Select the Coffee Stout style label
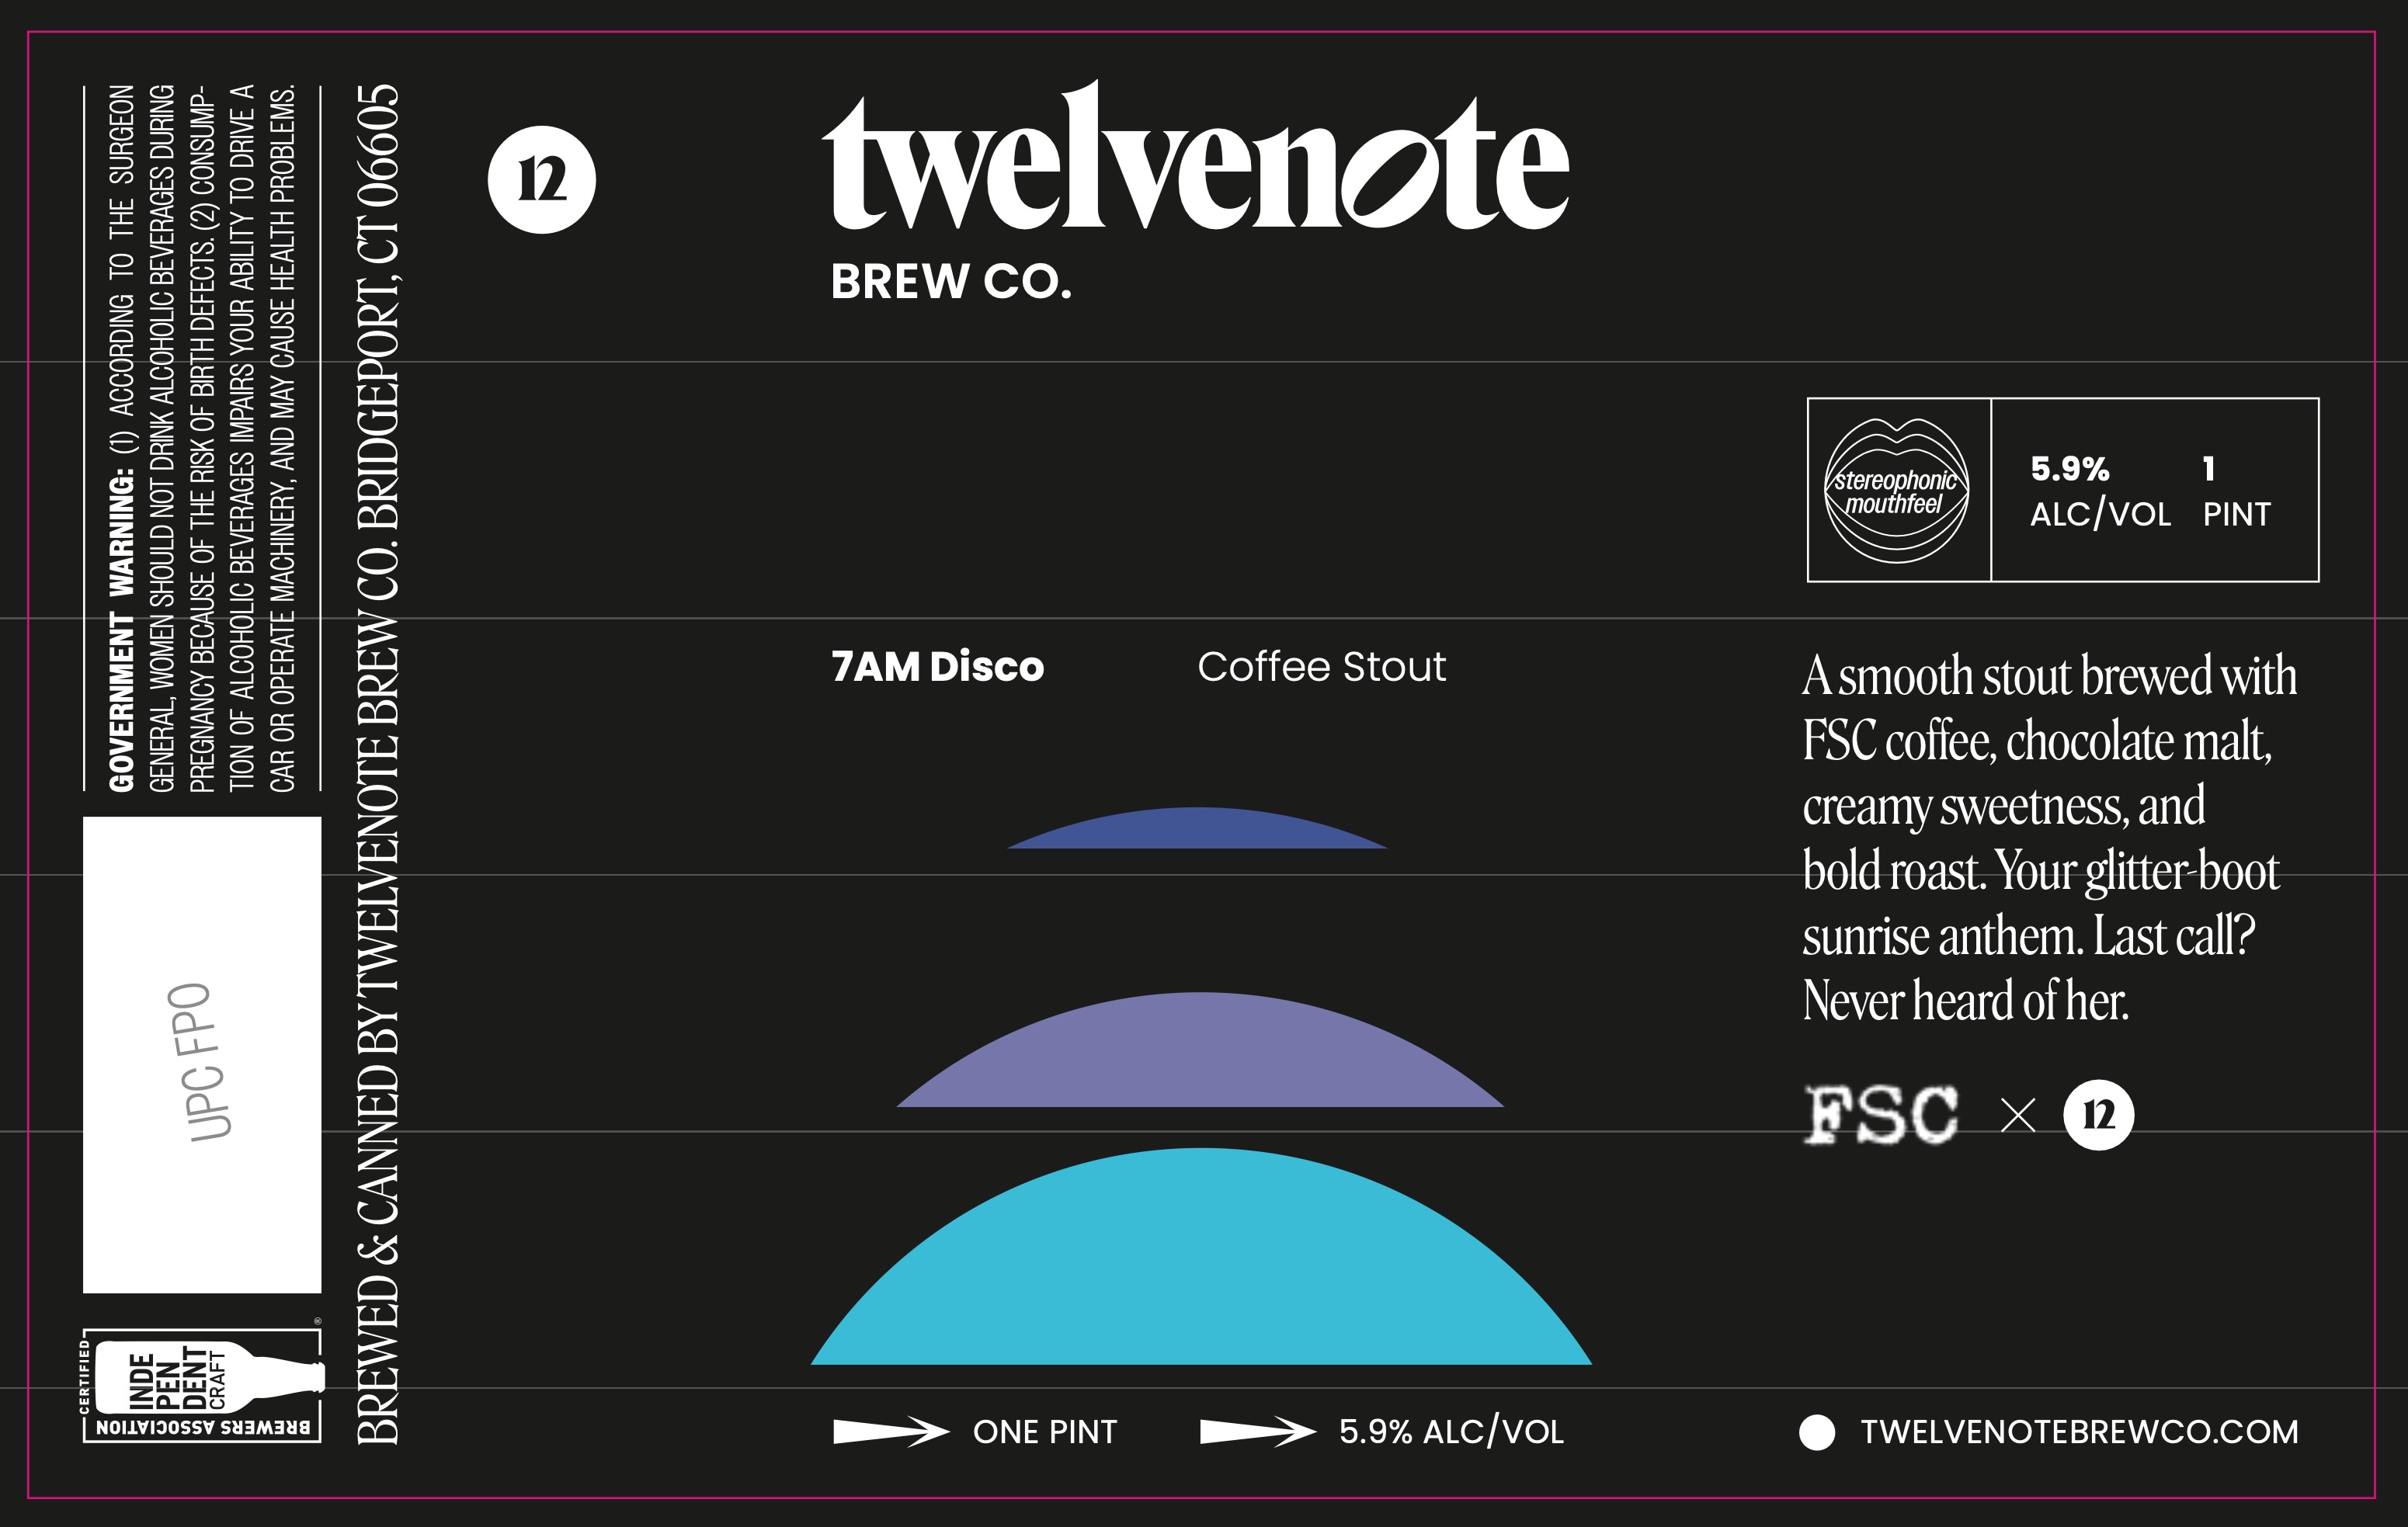This screenshot has width=2408, height=1527. [1321, 667]
